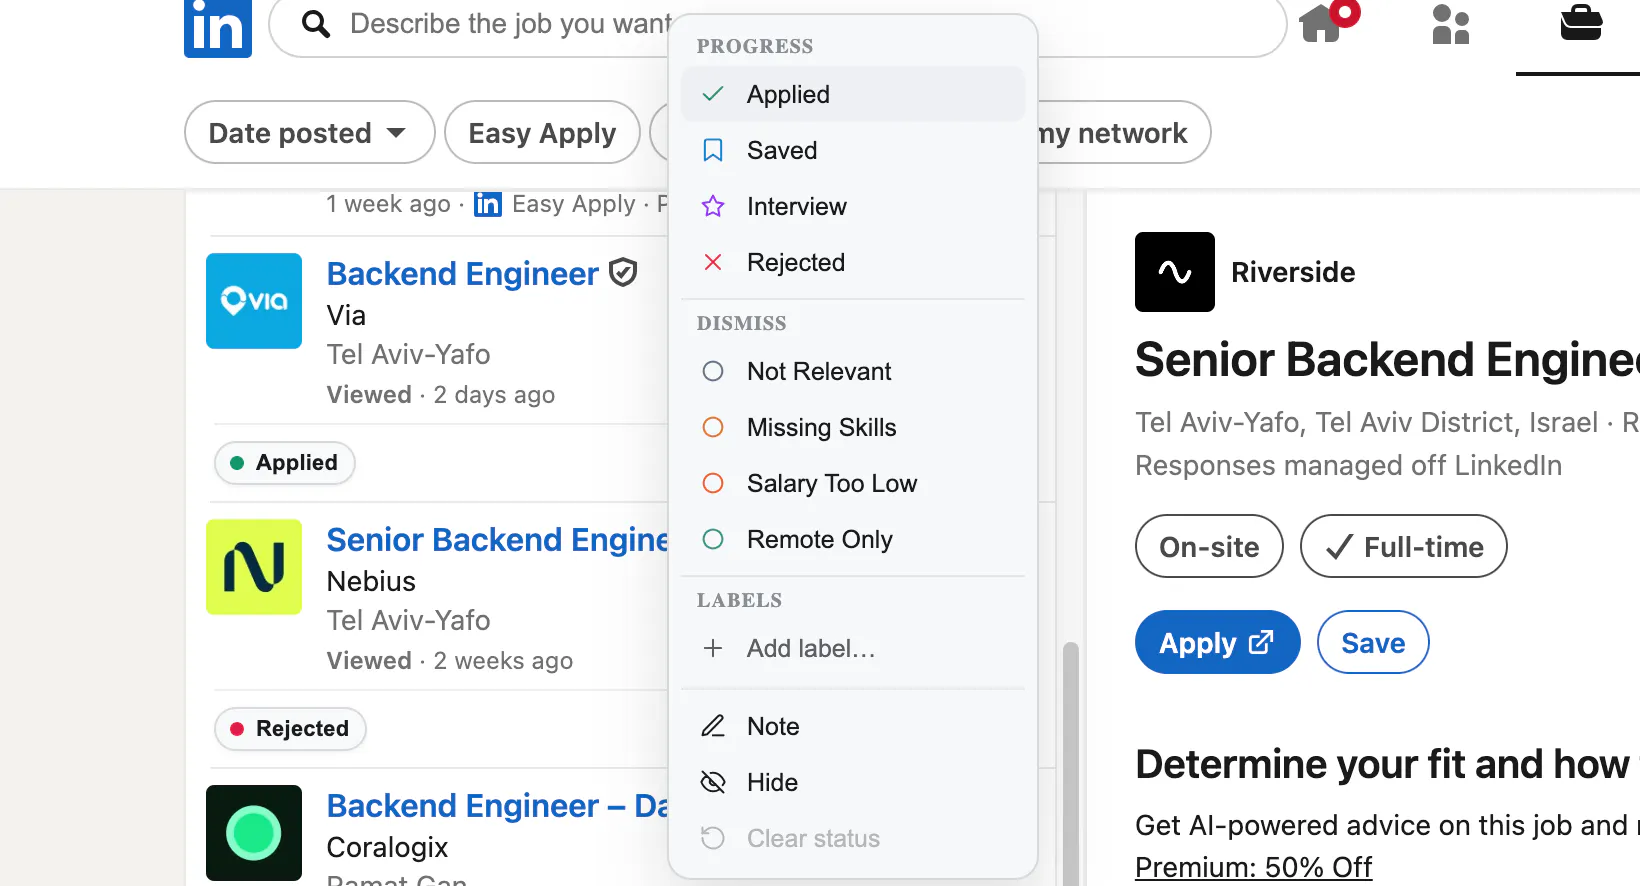Click the red Rejected X icon
Image resolution: width=1640 pixels, height=886 pixels.
(713, 262)
